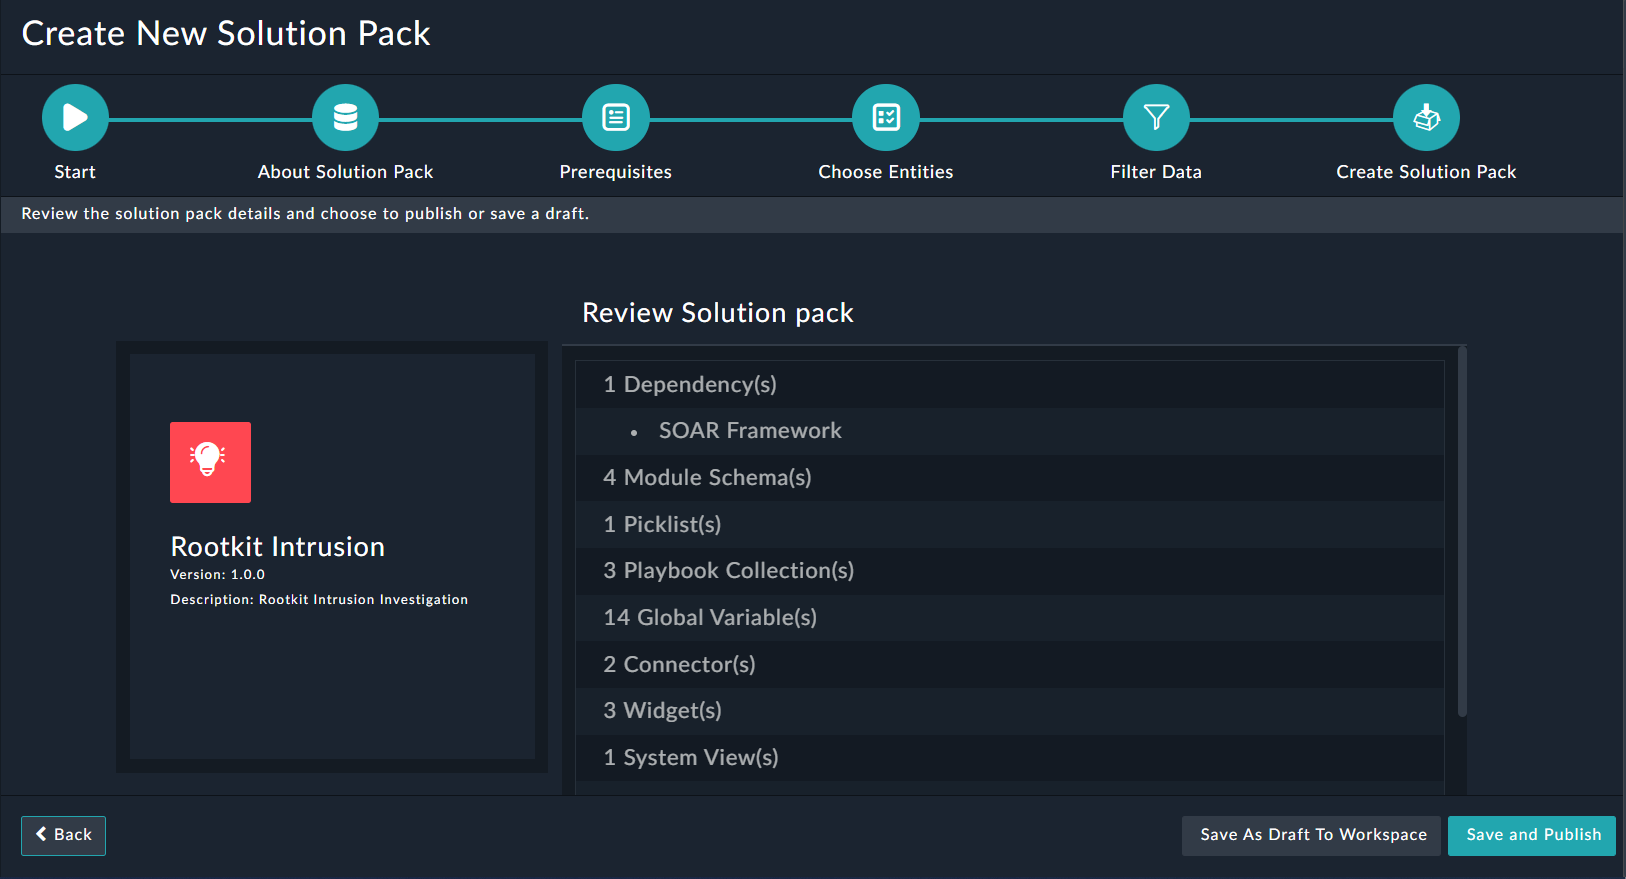
Task: Expand the 1 Dependency(s) row
Action: click(1010, 384)
